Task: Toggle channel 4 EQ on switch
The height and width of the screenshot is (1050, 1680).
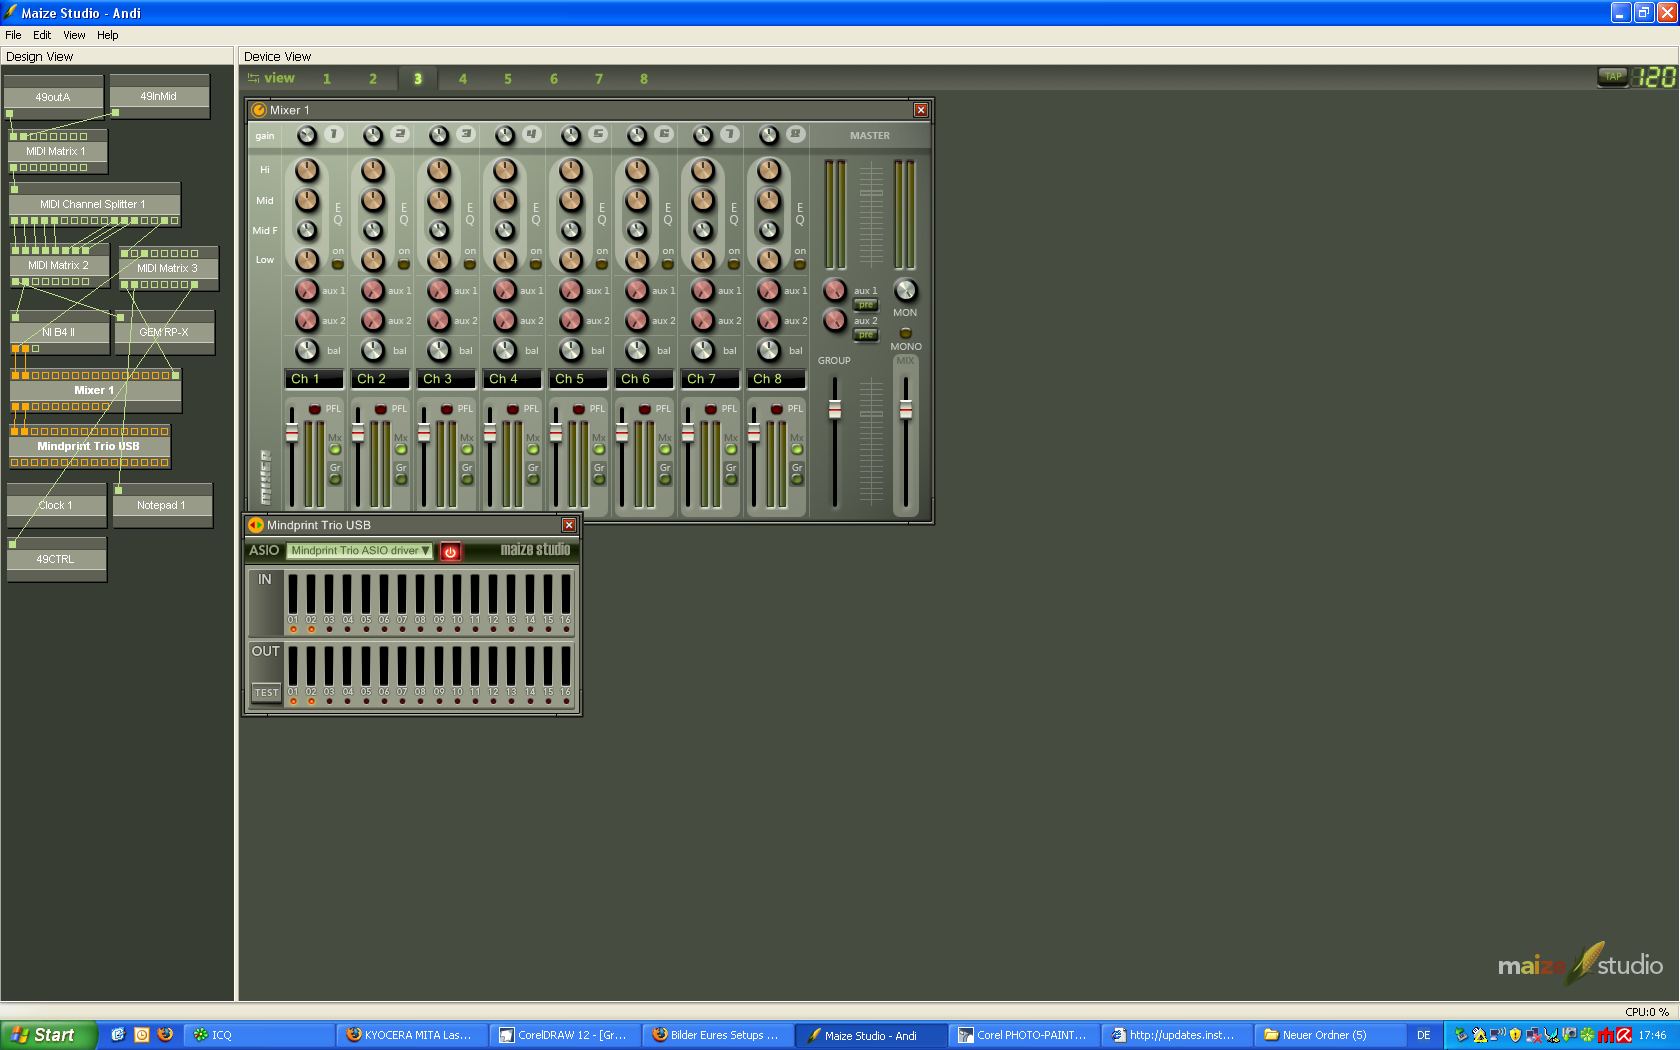Action: 536,264
